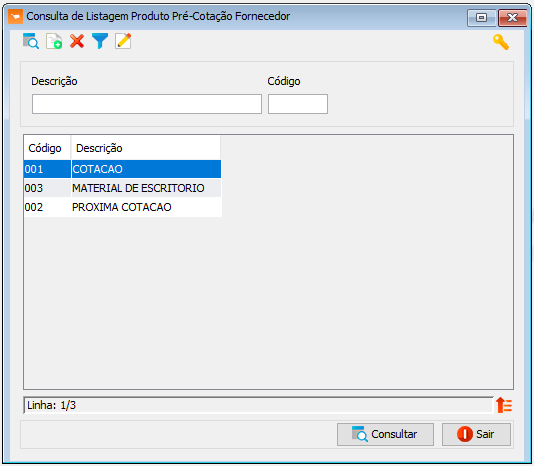The width and height of the screenshot is (534, 466).
Task: Click the Consultar button
Action: 385,434
